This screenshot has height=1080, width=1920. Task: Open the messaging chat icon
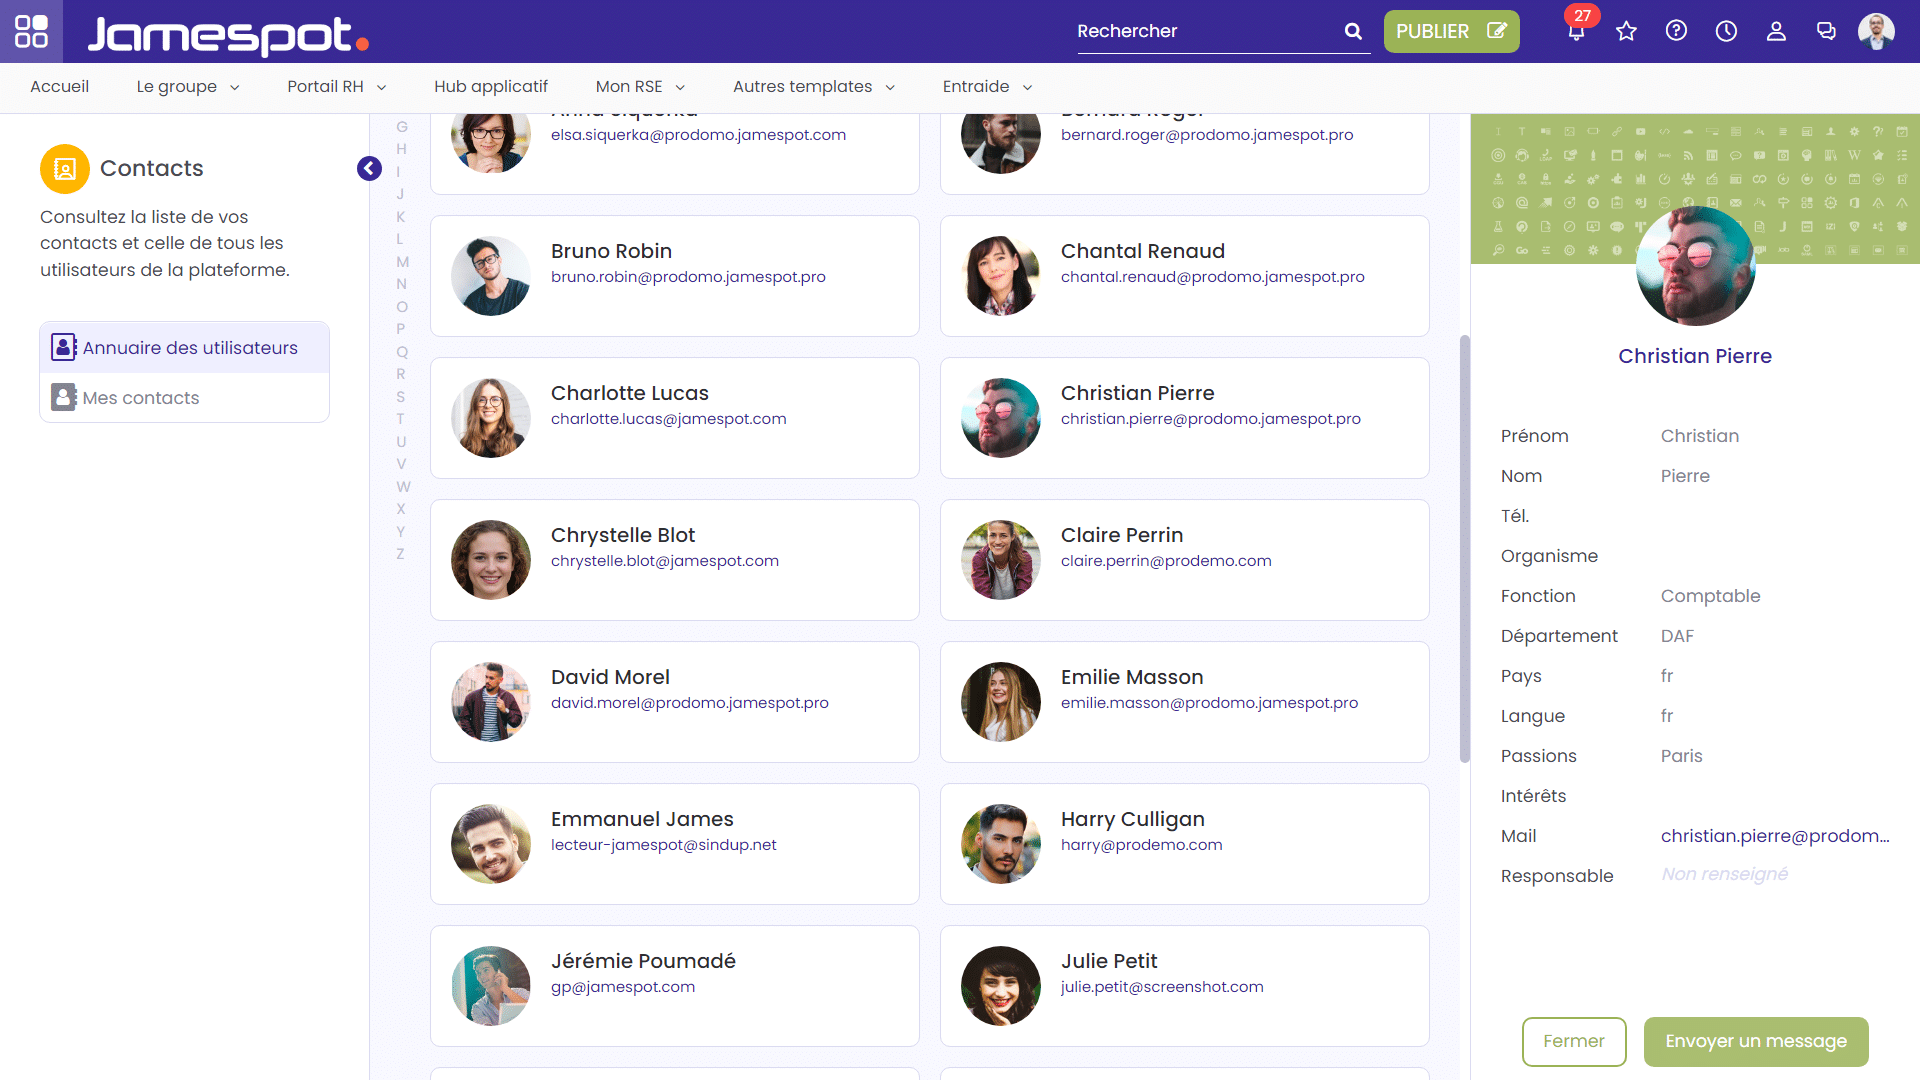(1826, 31)
